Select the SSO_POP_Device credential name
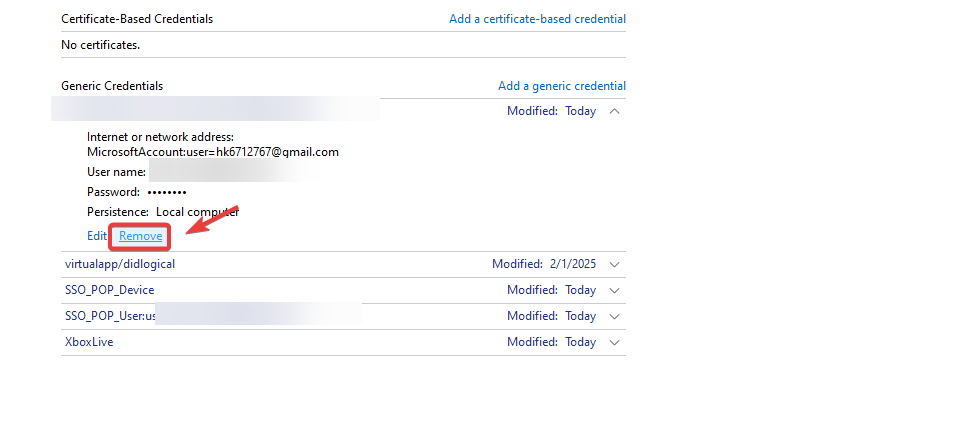Viewport: 968px width, 421px height. click(x=109, y=290)
